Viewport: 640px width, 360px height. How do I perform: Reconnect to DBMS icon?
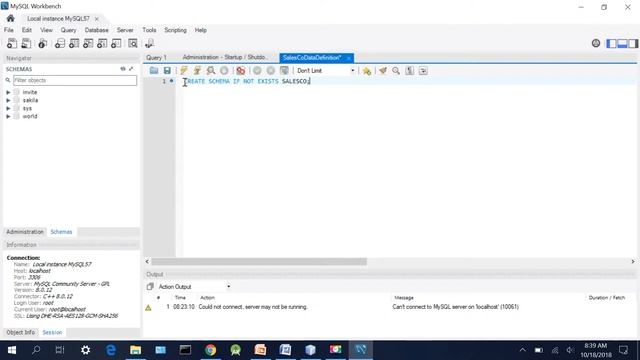(149, 43)
